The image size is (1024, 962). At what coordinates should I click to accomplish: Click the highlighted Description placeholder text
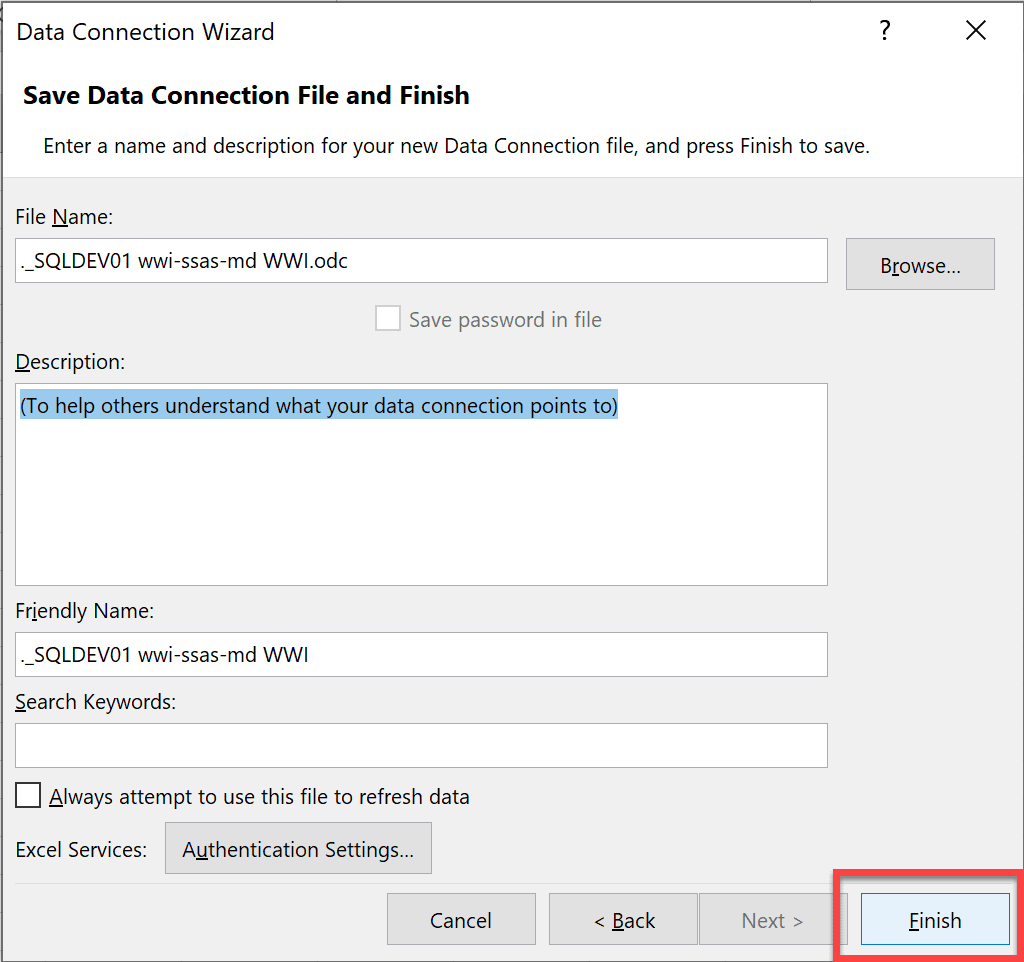(x=319, y=406)
